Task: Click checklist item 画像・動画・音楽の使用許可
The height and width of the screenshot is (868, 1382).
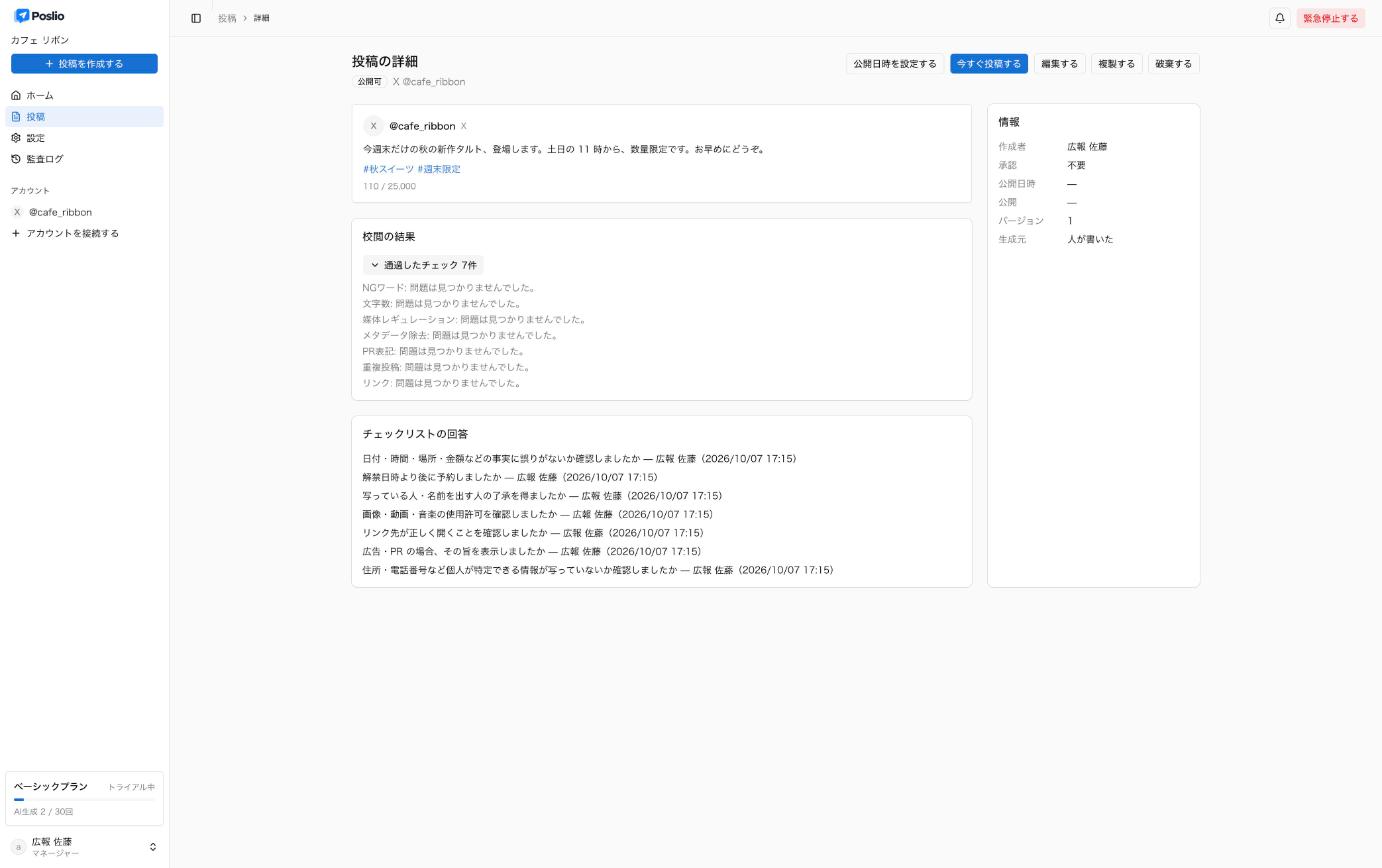Action: click(x=538, y=515)
